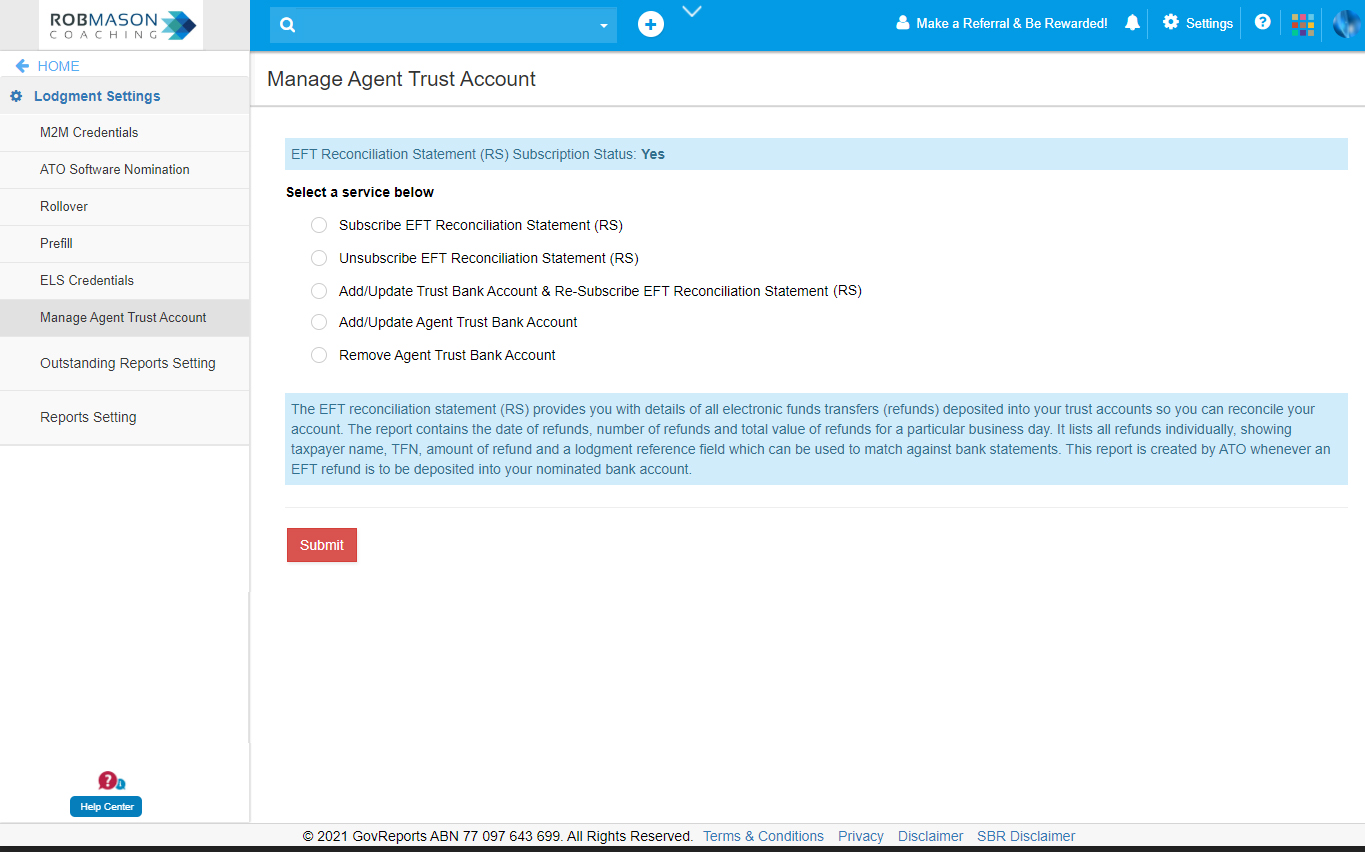1365x852 pixels.
Task: Click the magnifier search icon
Action: tap(288, 25)
